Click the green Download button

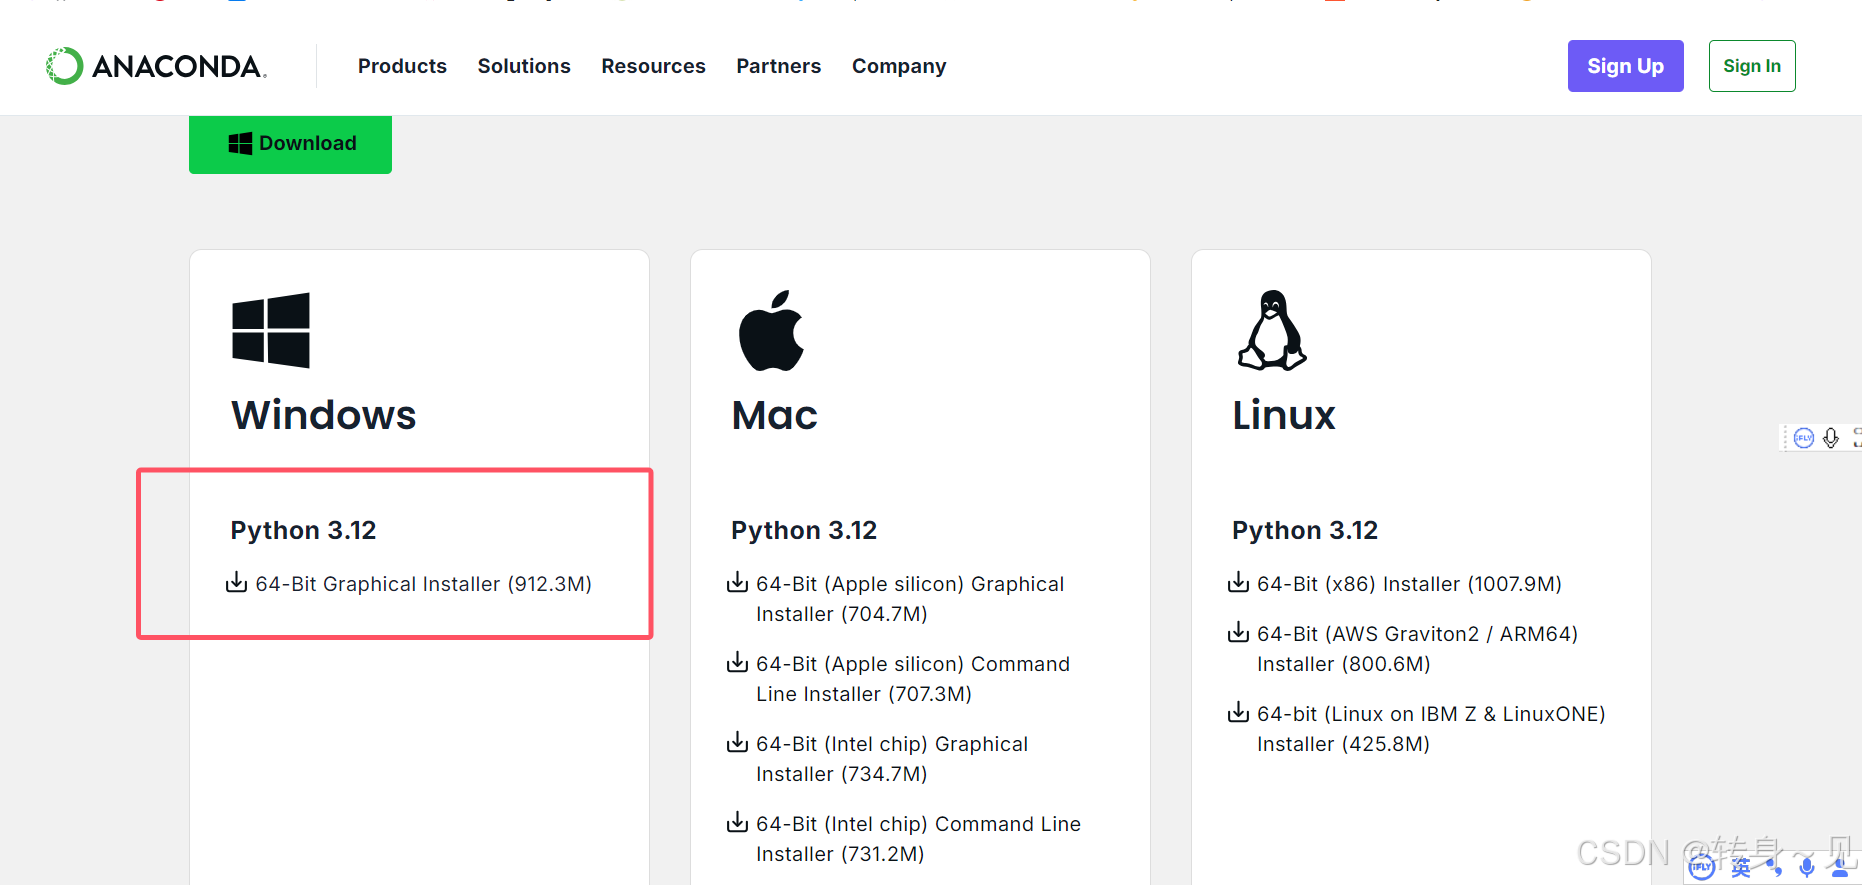click(290, 144)
